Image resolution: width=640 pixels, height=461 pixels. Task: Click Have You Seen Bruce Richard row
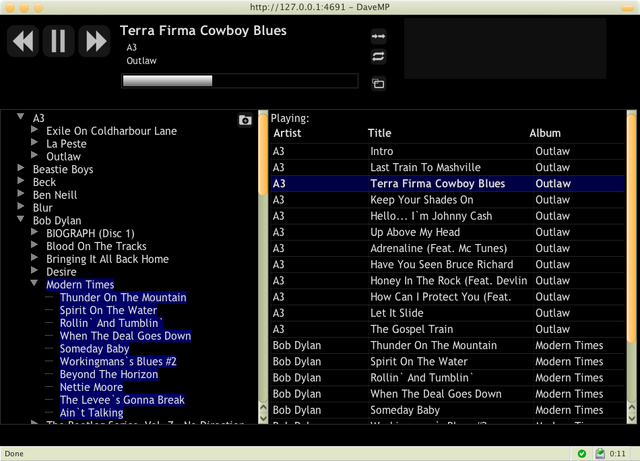click(448, 265)
